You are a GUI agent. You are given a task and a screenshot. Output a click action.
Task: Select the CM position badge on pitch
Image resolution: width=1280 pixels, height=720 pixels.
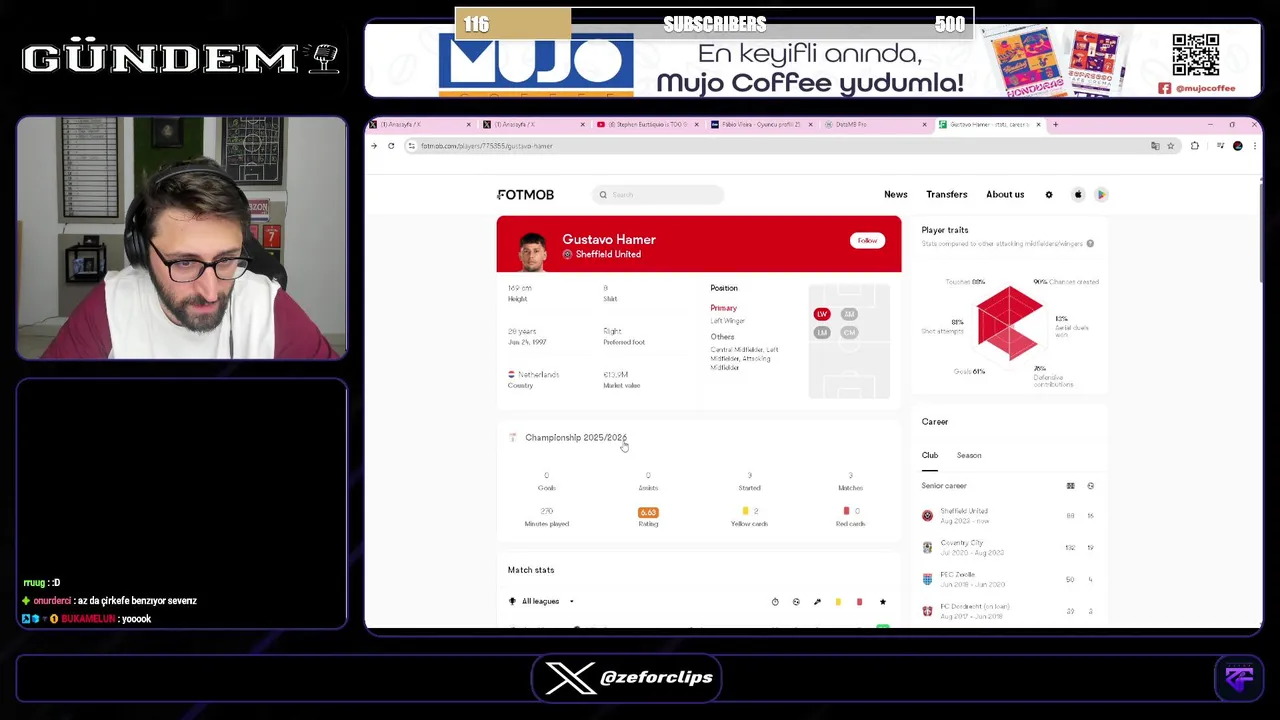[x=849, y=332]
